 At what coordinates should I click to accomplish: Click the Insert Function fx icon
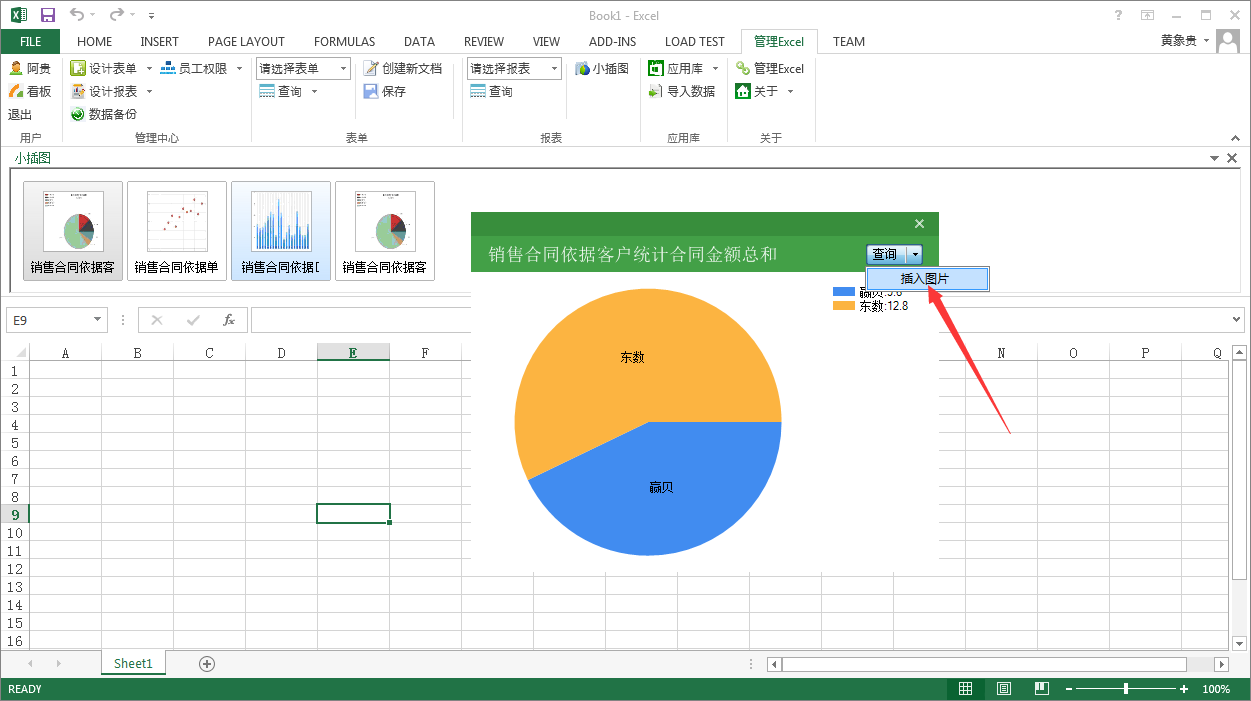pyautogui.click(x=229, y=320)
